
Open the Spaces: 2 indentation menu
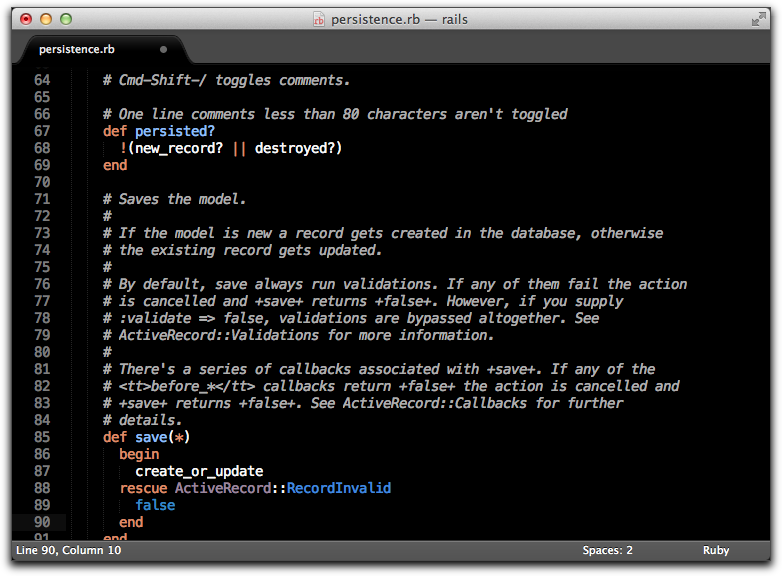[x=607, y=550]
